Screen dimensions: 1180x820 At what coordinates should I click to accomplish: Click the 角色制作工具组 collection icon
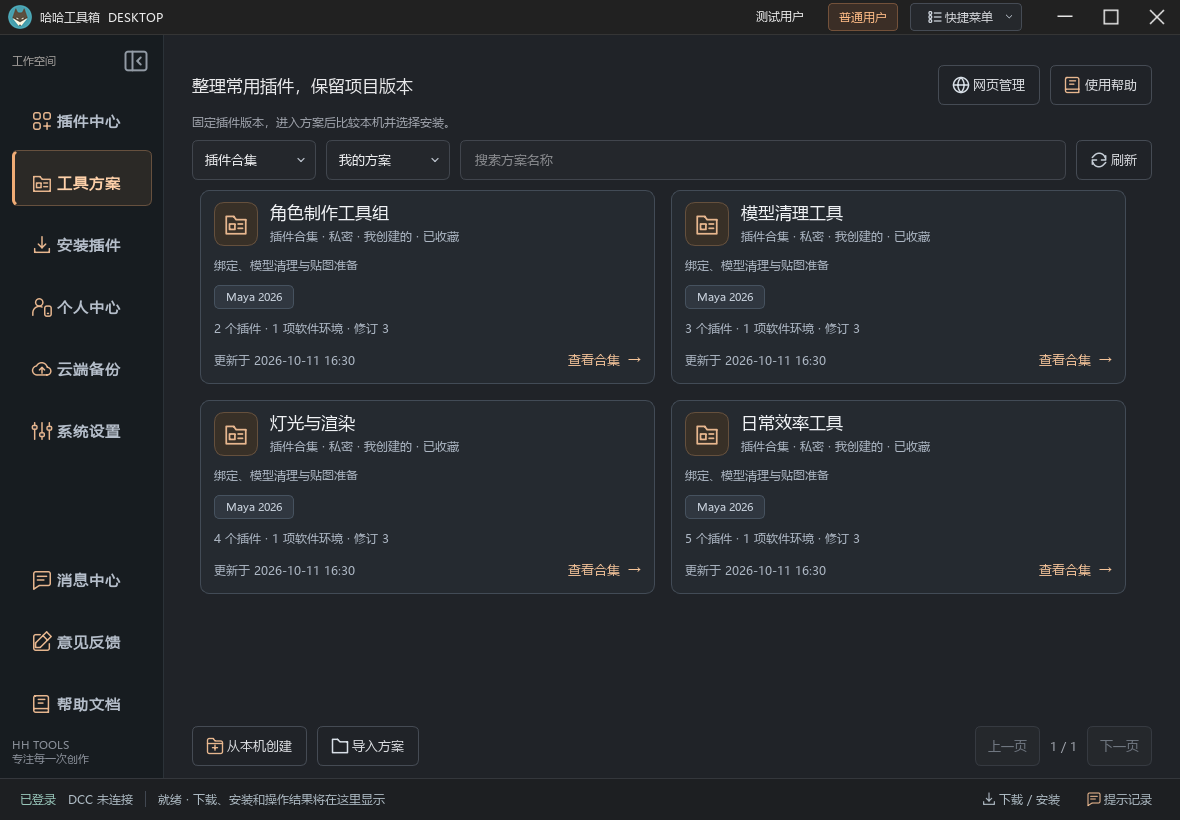pyautogui.click(x=236, y=224)
